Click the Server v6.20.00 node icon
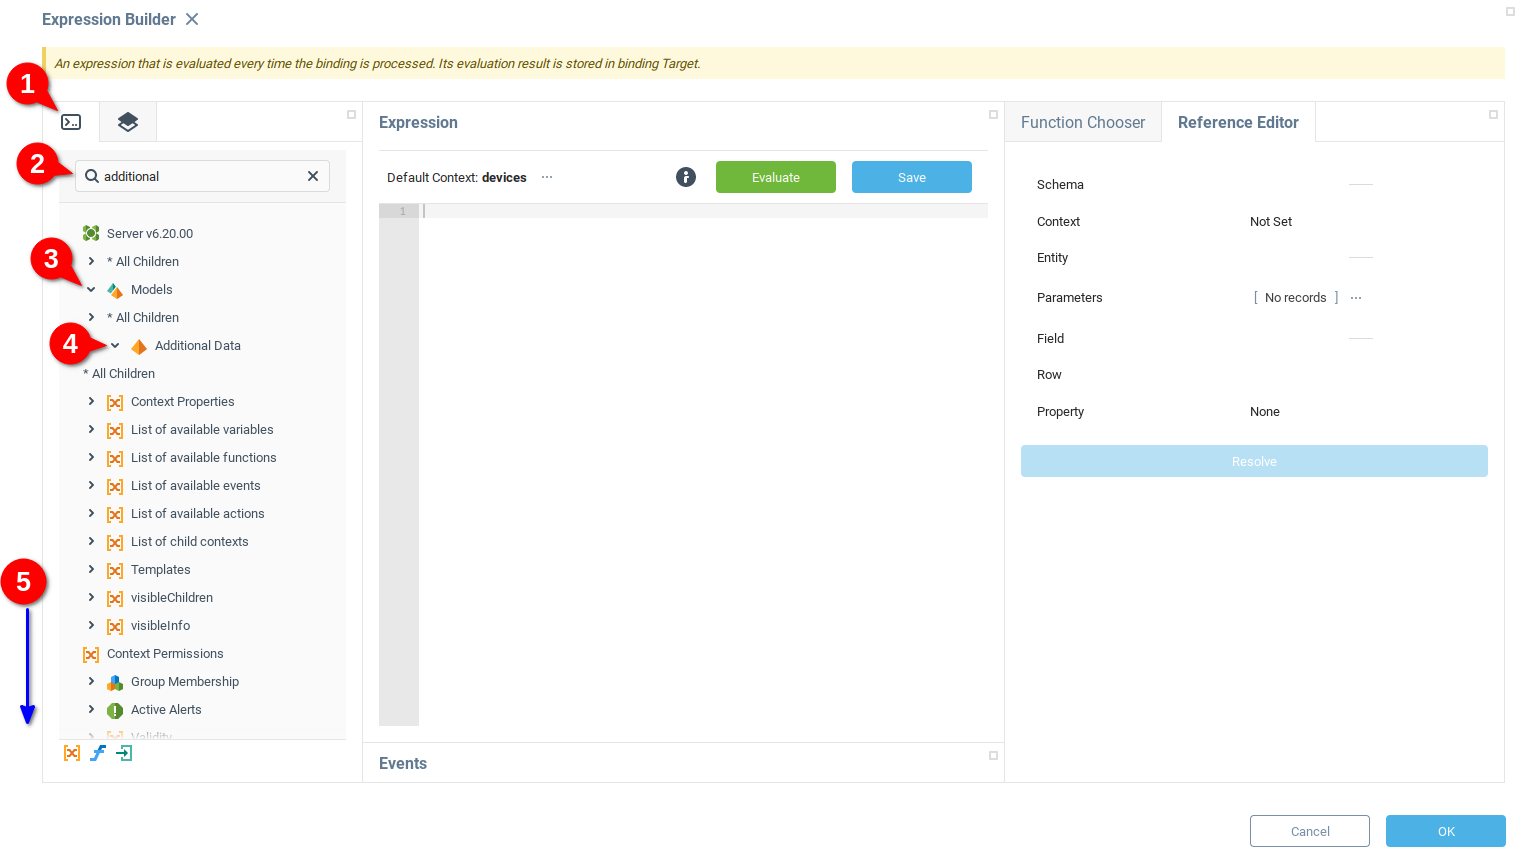The width and height of the screenshot is (1519, 854). point(91,233)
